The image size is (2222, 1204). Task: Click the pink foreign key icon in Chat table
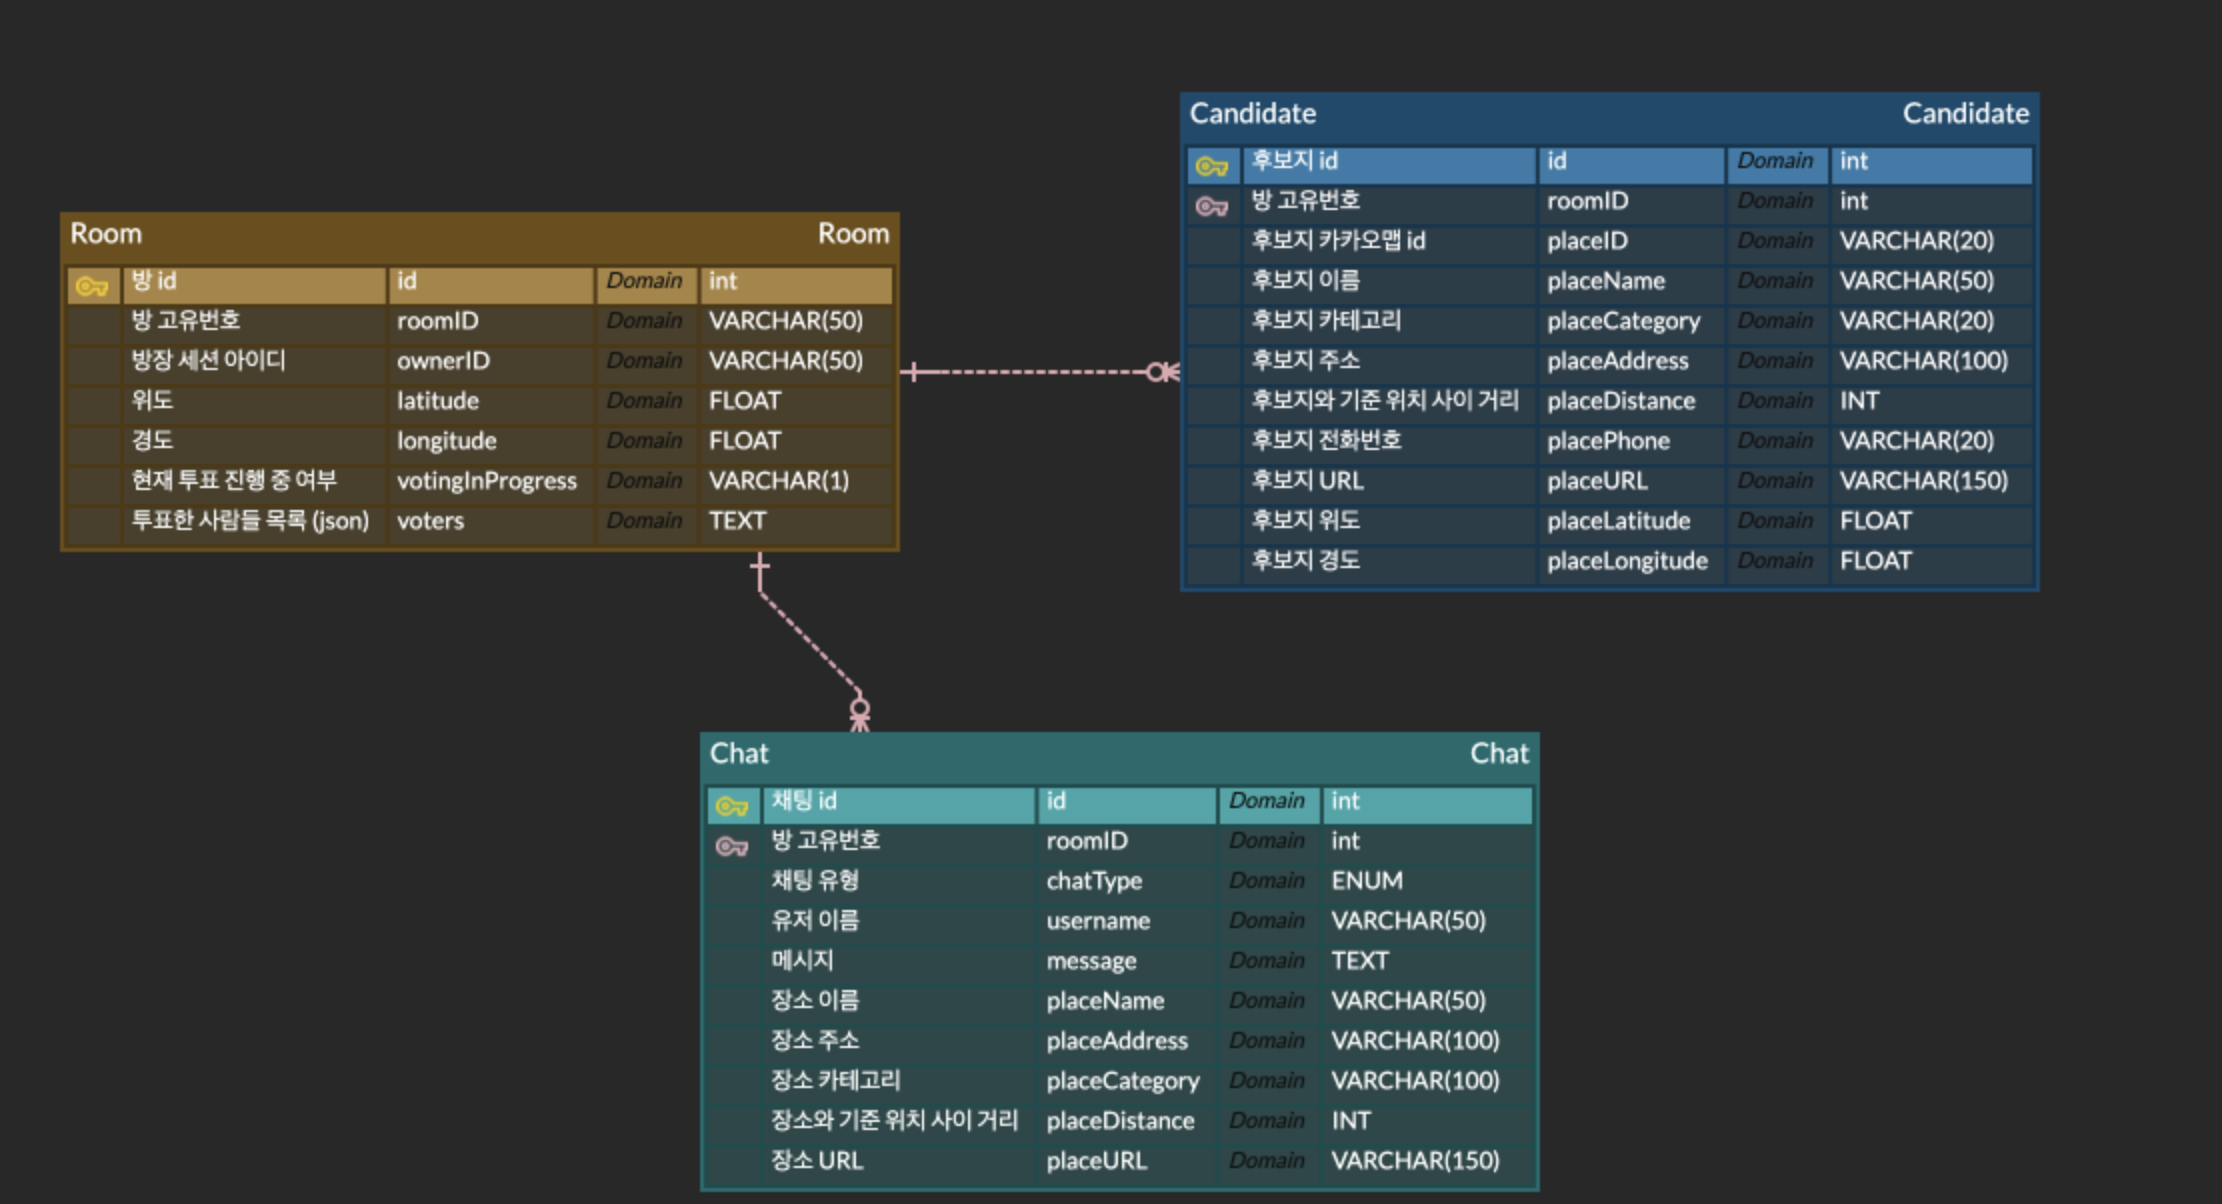point(732,846)
